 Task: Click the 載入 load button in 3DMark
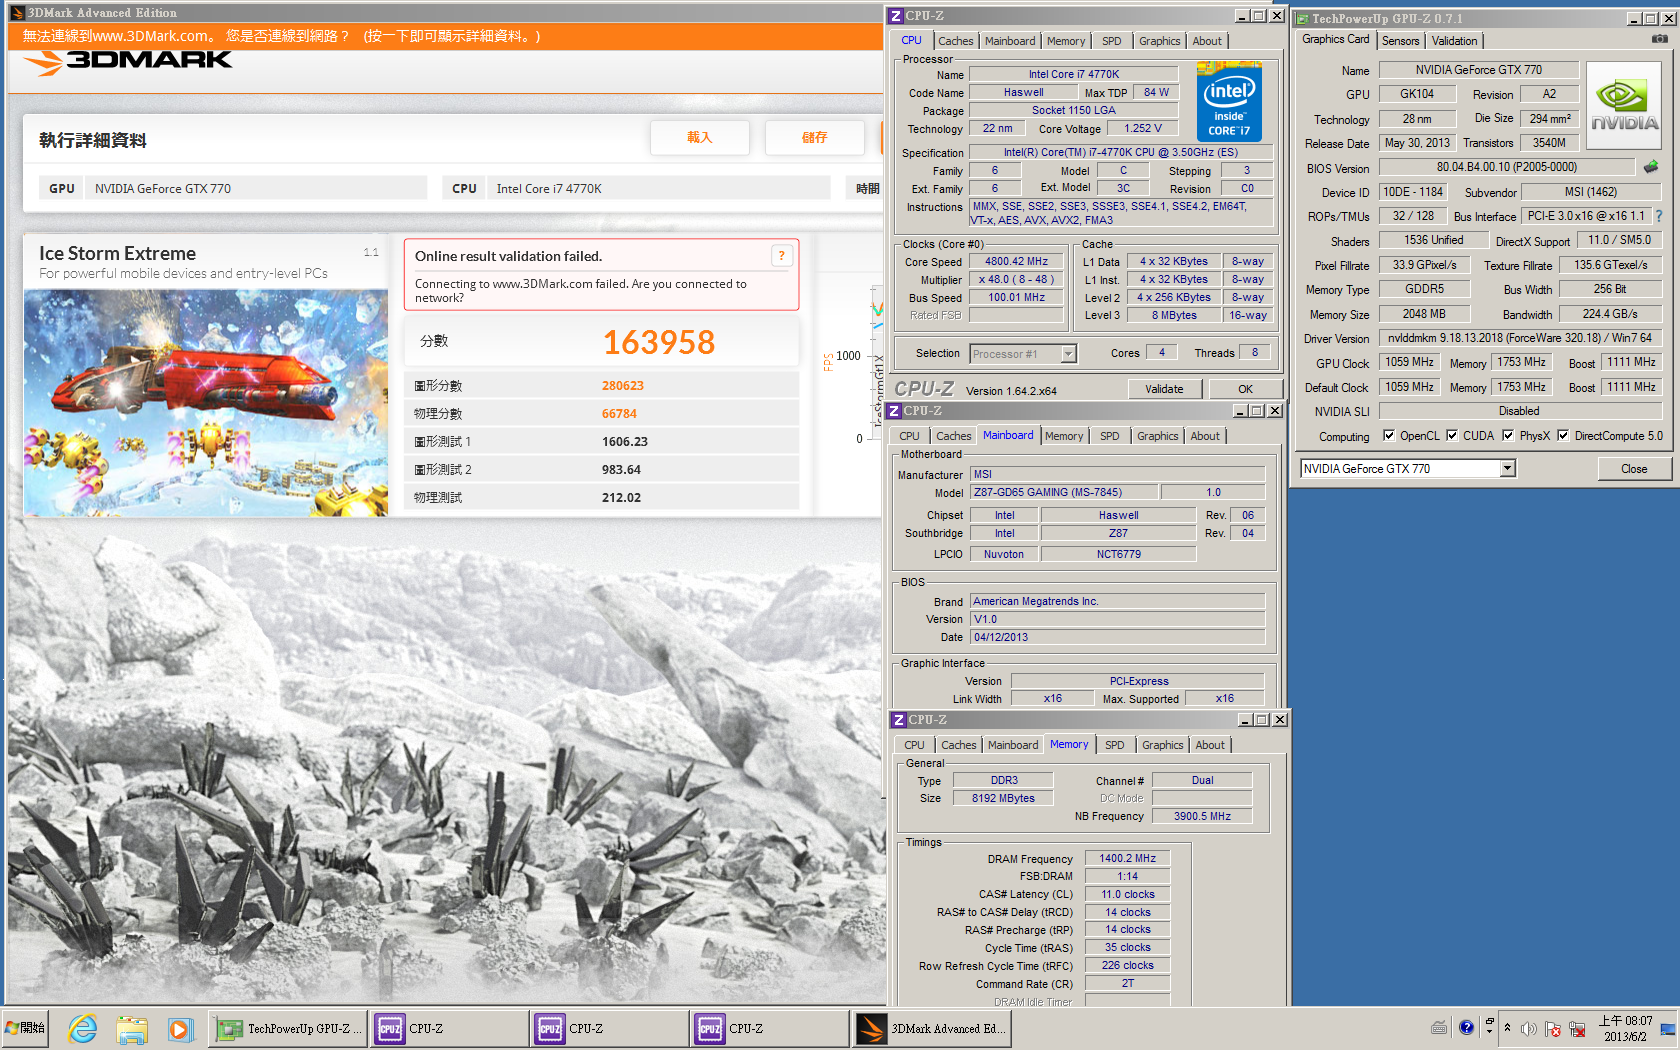(699, 138)
